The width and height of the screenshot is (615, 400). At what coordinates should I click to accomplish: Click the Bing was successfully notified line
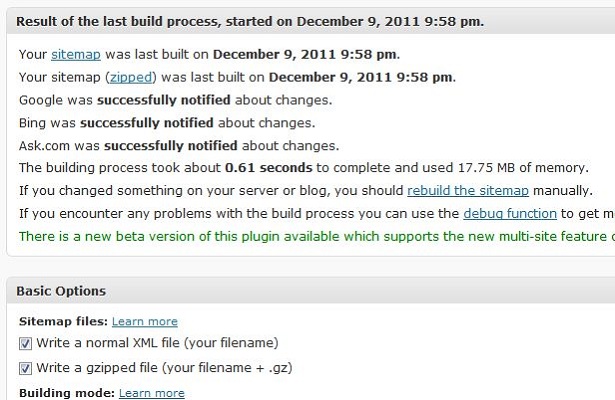click(x=167, y=123)
